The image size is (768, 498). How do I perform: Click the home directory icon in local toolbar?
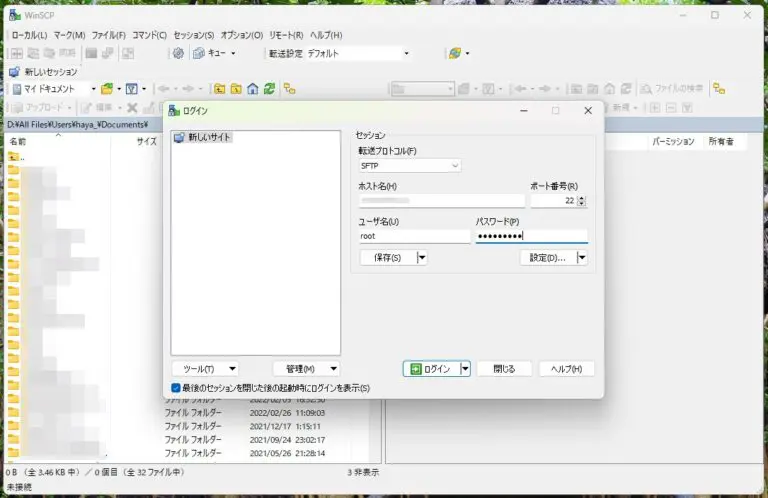253,89
